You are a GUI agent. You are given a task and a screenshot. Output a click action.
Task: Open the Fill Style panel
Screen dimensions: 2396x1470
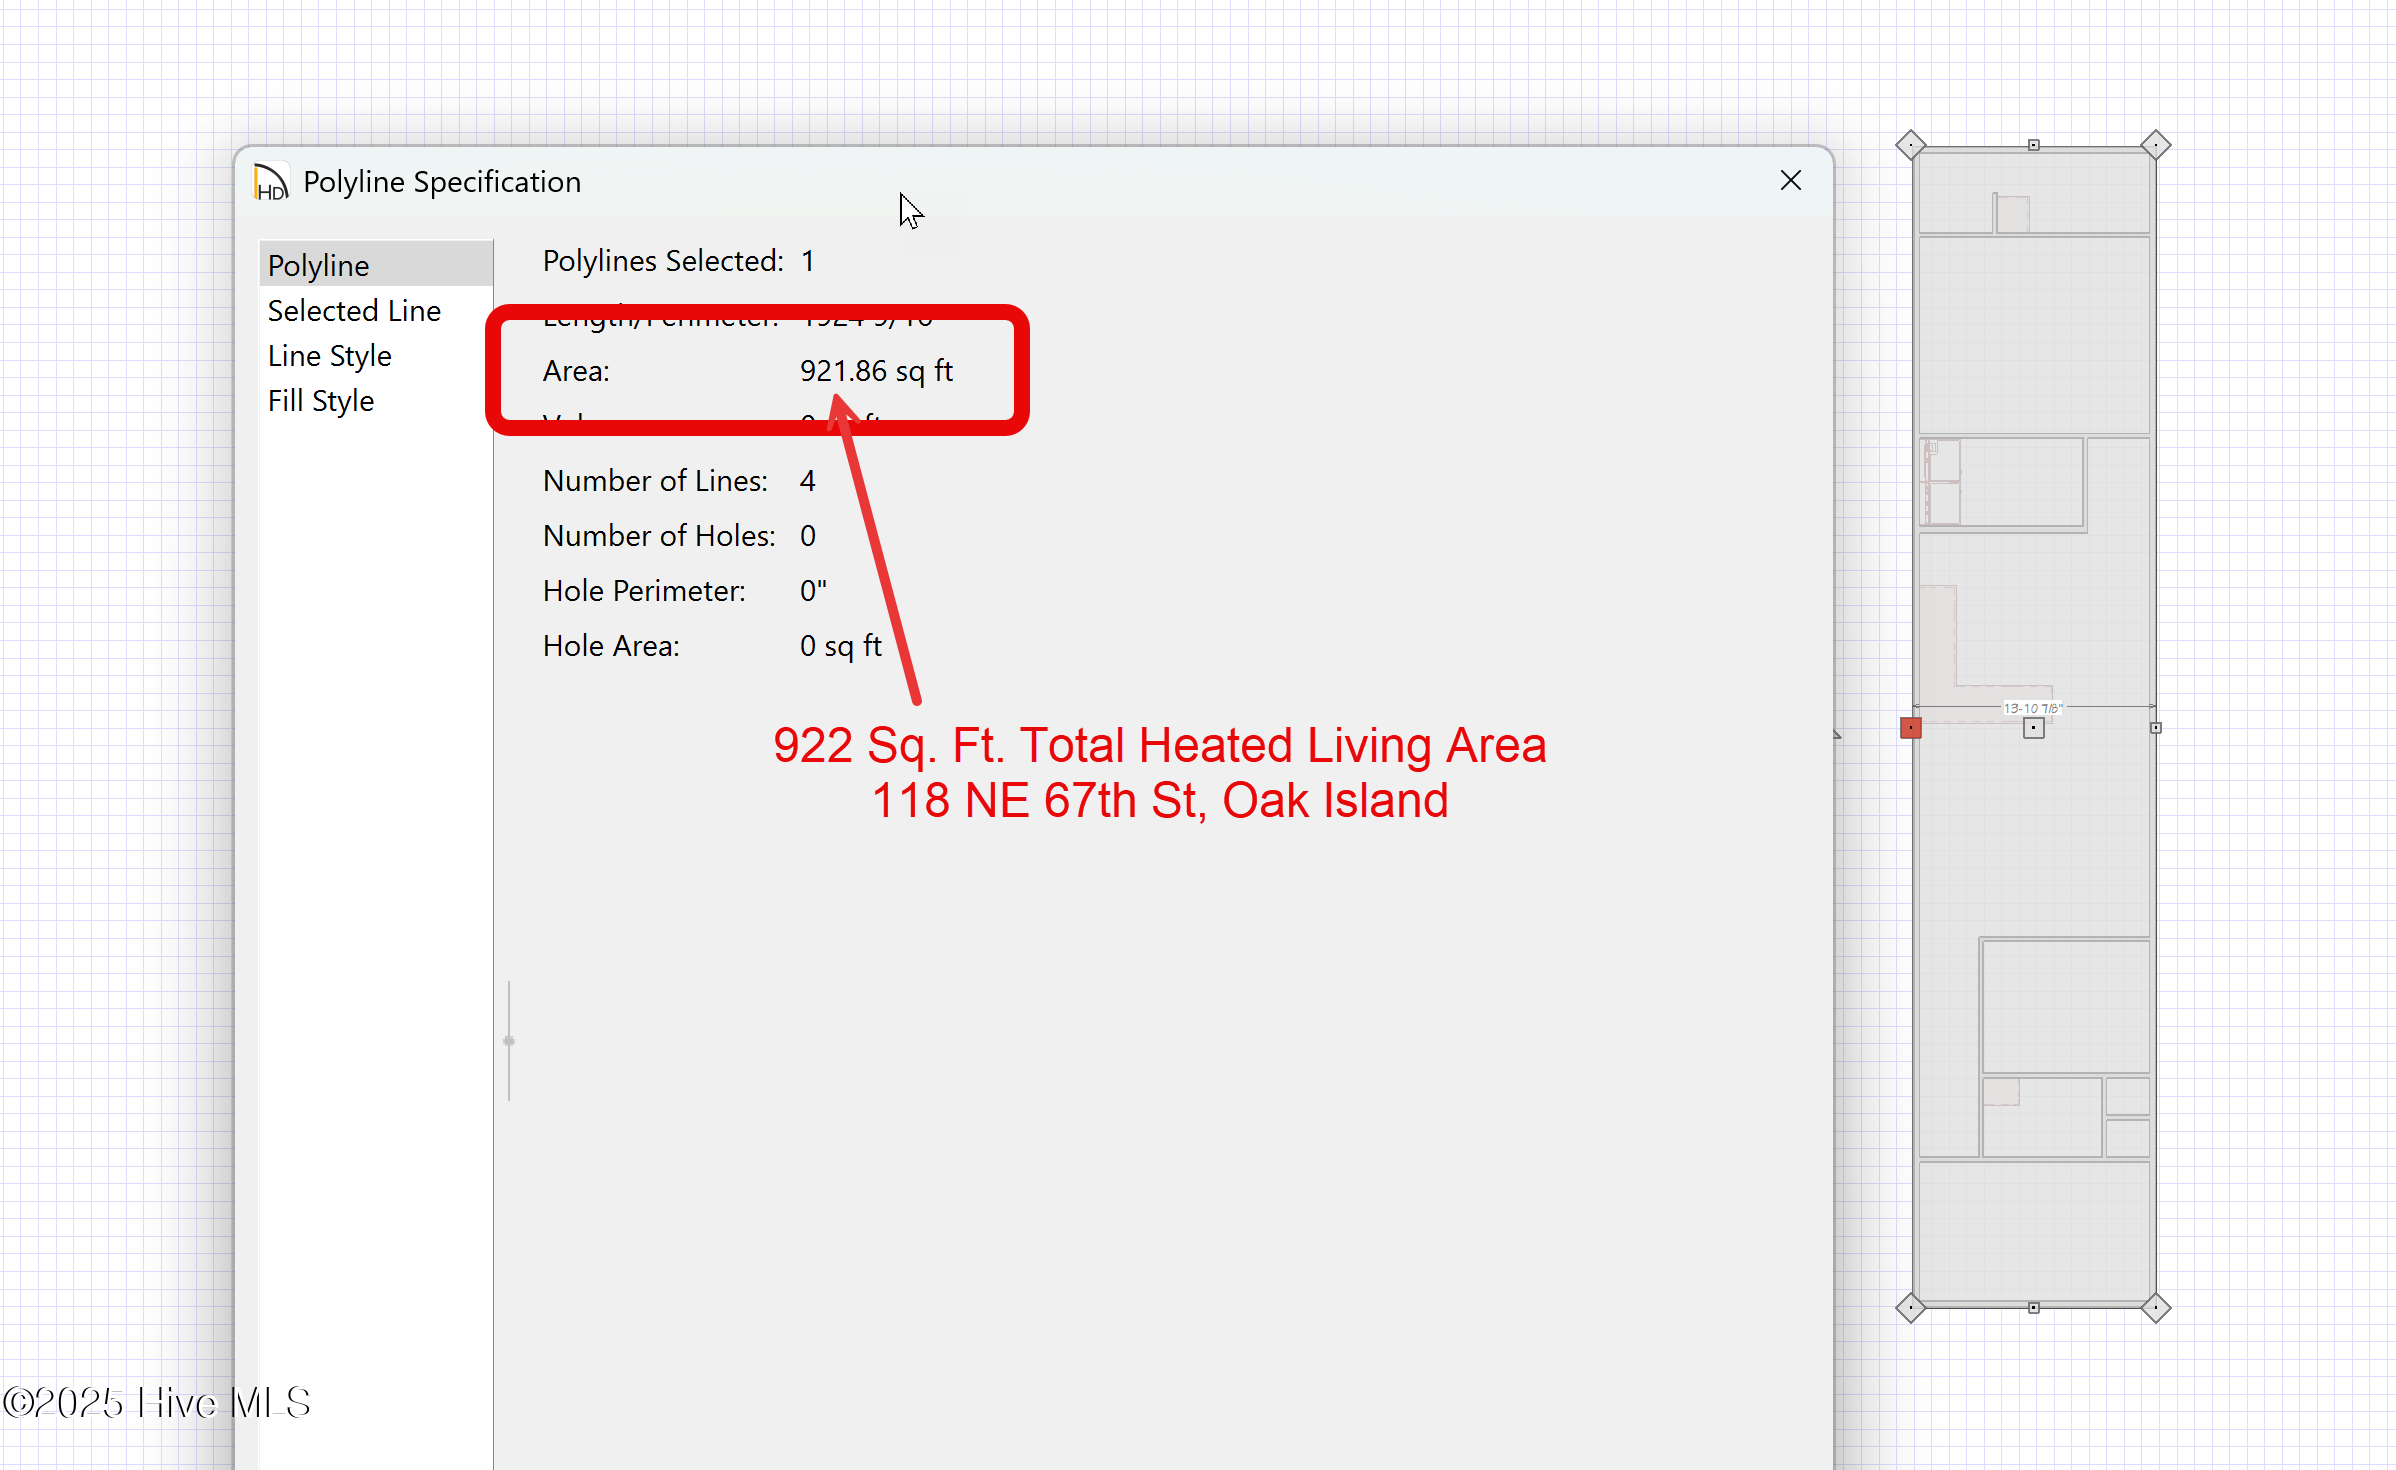[x=320, y=401]
